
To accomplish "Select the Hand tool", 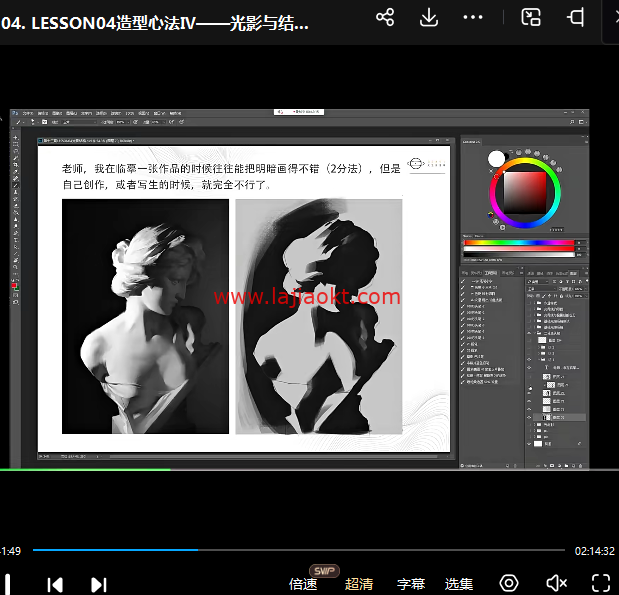I will 16,260.
